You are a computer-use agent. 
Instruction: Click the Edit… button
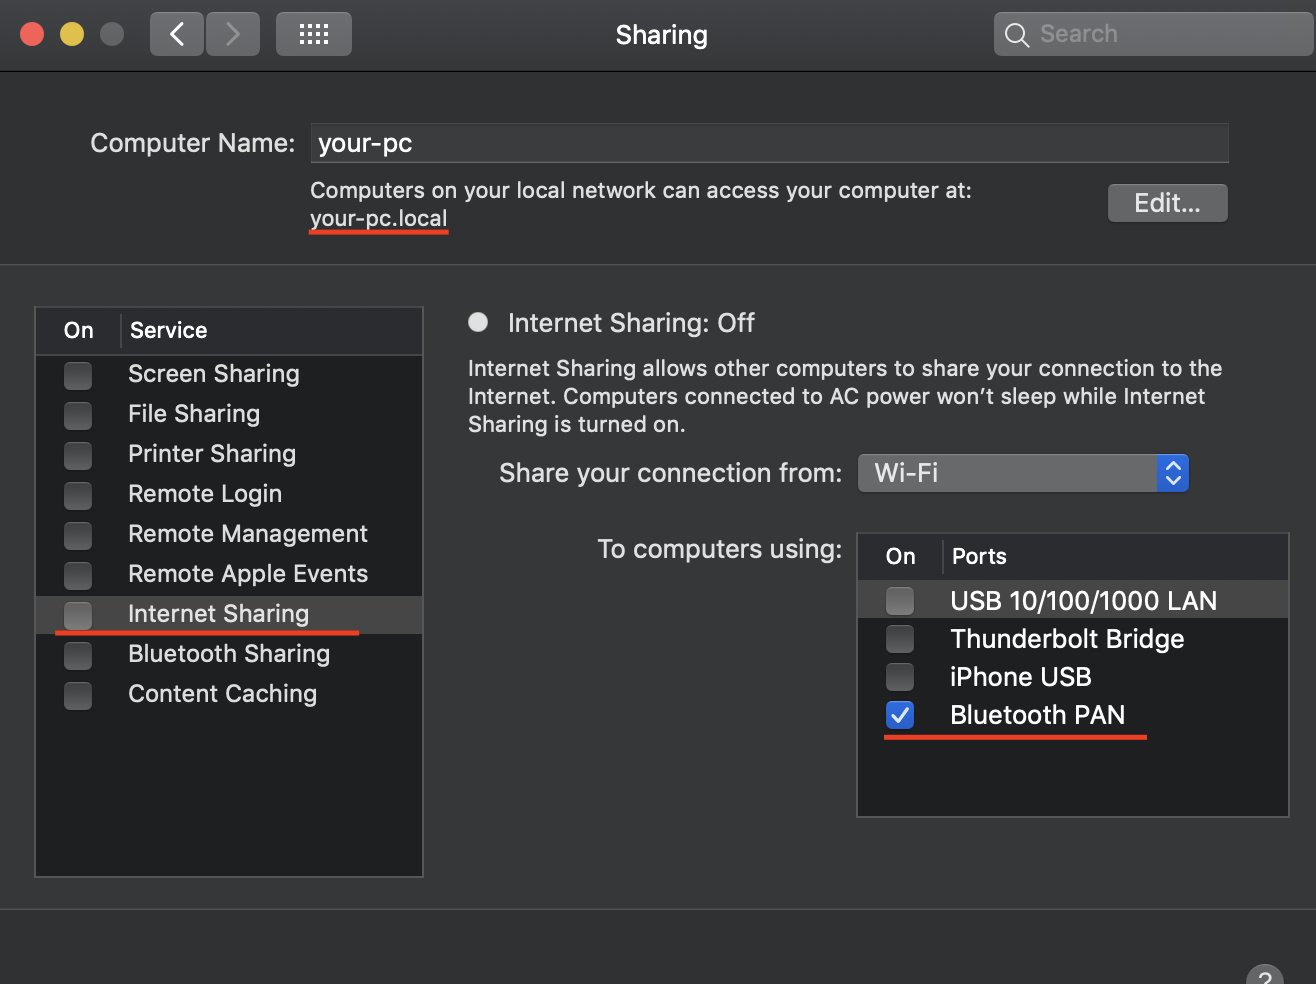click(x=1167, y=203)
